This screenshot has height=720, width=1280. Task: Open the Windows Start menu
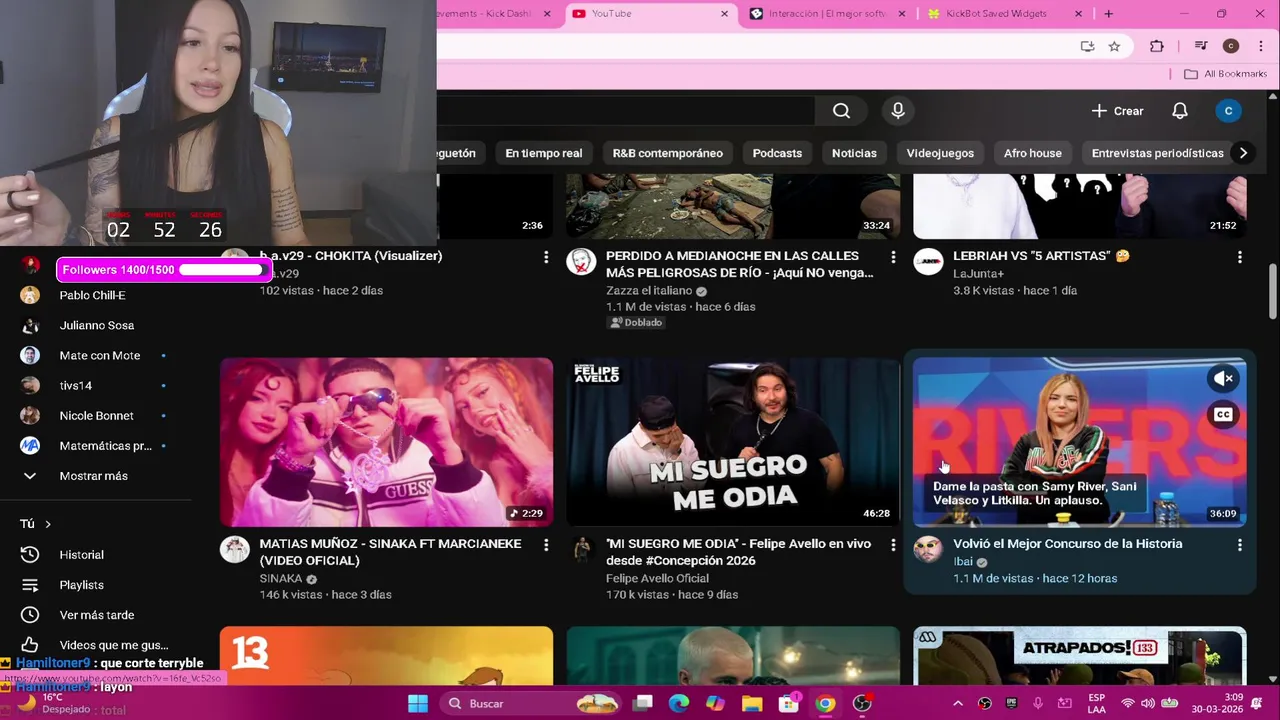point(418,703)
